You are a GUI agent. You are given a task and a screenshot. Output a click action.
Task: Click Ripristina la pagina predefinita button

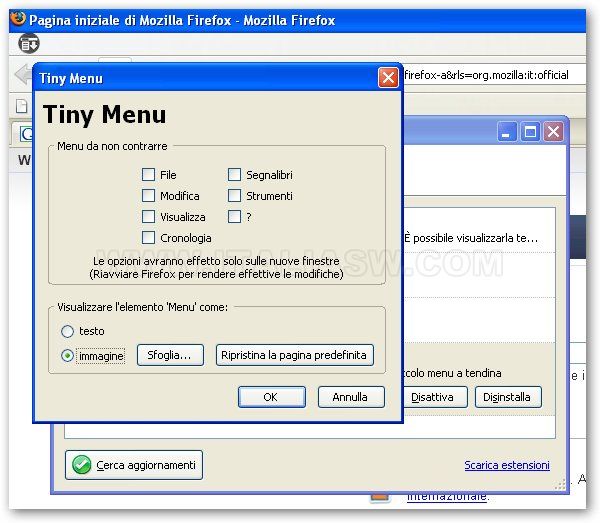pos(295,355)
